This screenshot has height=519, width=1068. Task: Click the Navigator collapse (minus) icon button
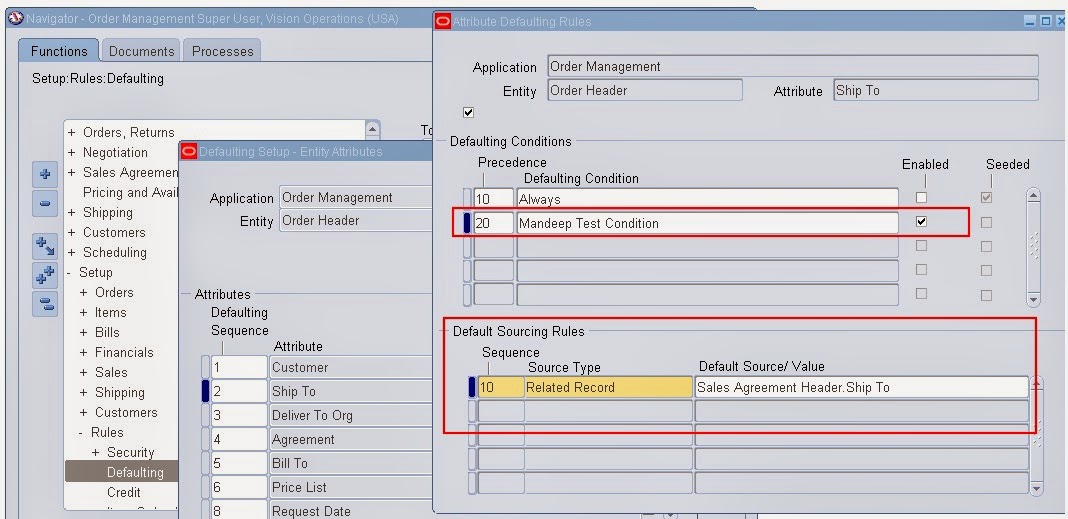(x=45, y=203)
